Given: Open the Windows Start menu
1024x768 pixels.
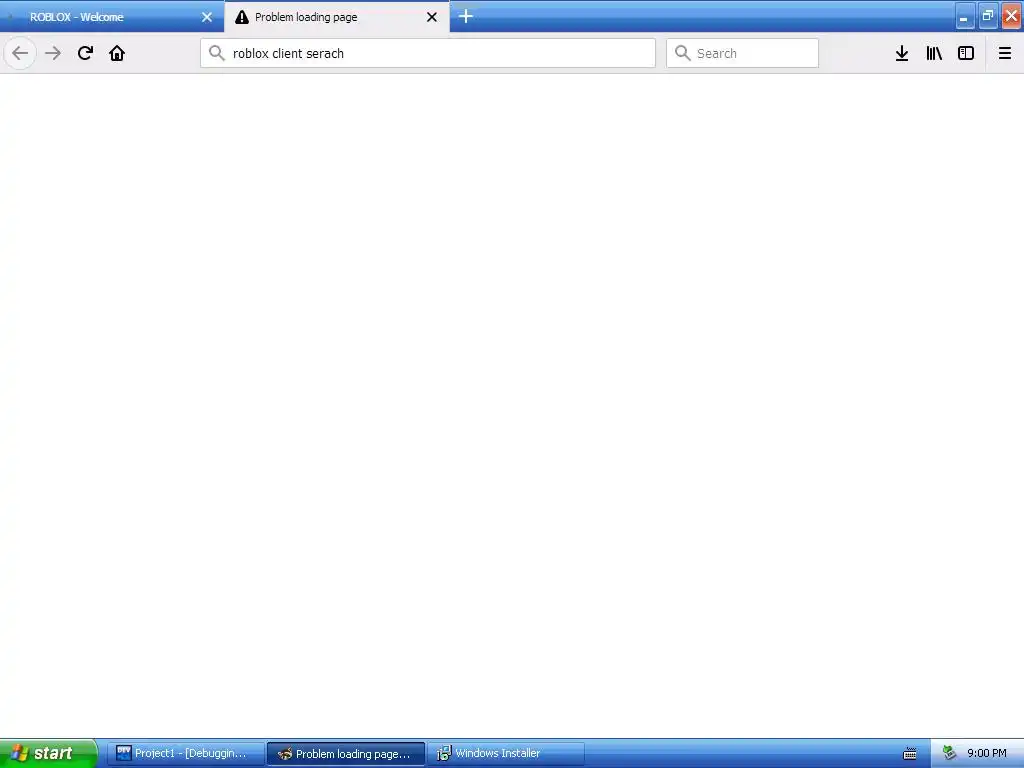Looking at the screenshot, I should coord(48,753).
